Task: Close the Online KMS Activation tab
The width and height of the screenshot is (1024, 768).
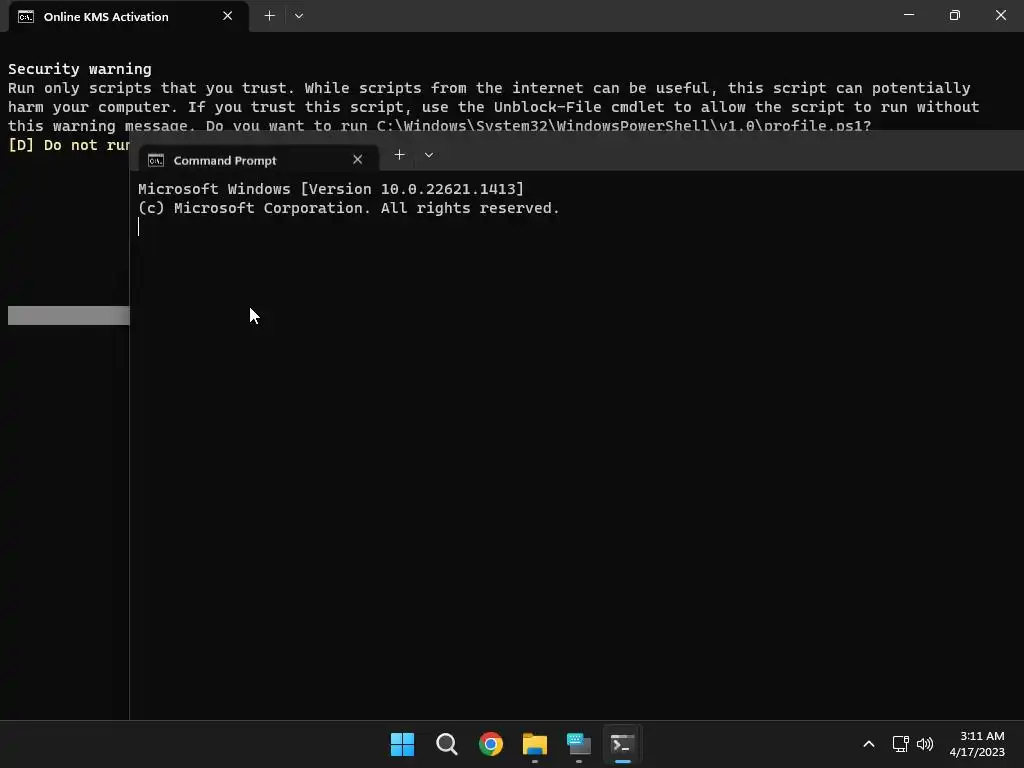Action: (x=227, y=16)
